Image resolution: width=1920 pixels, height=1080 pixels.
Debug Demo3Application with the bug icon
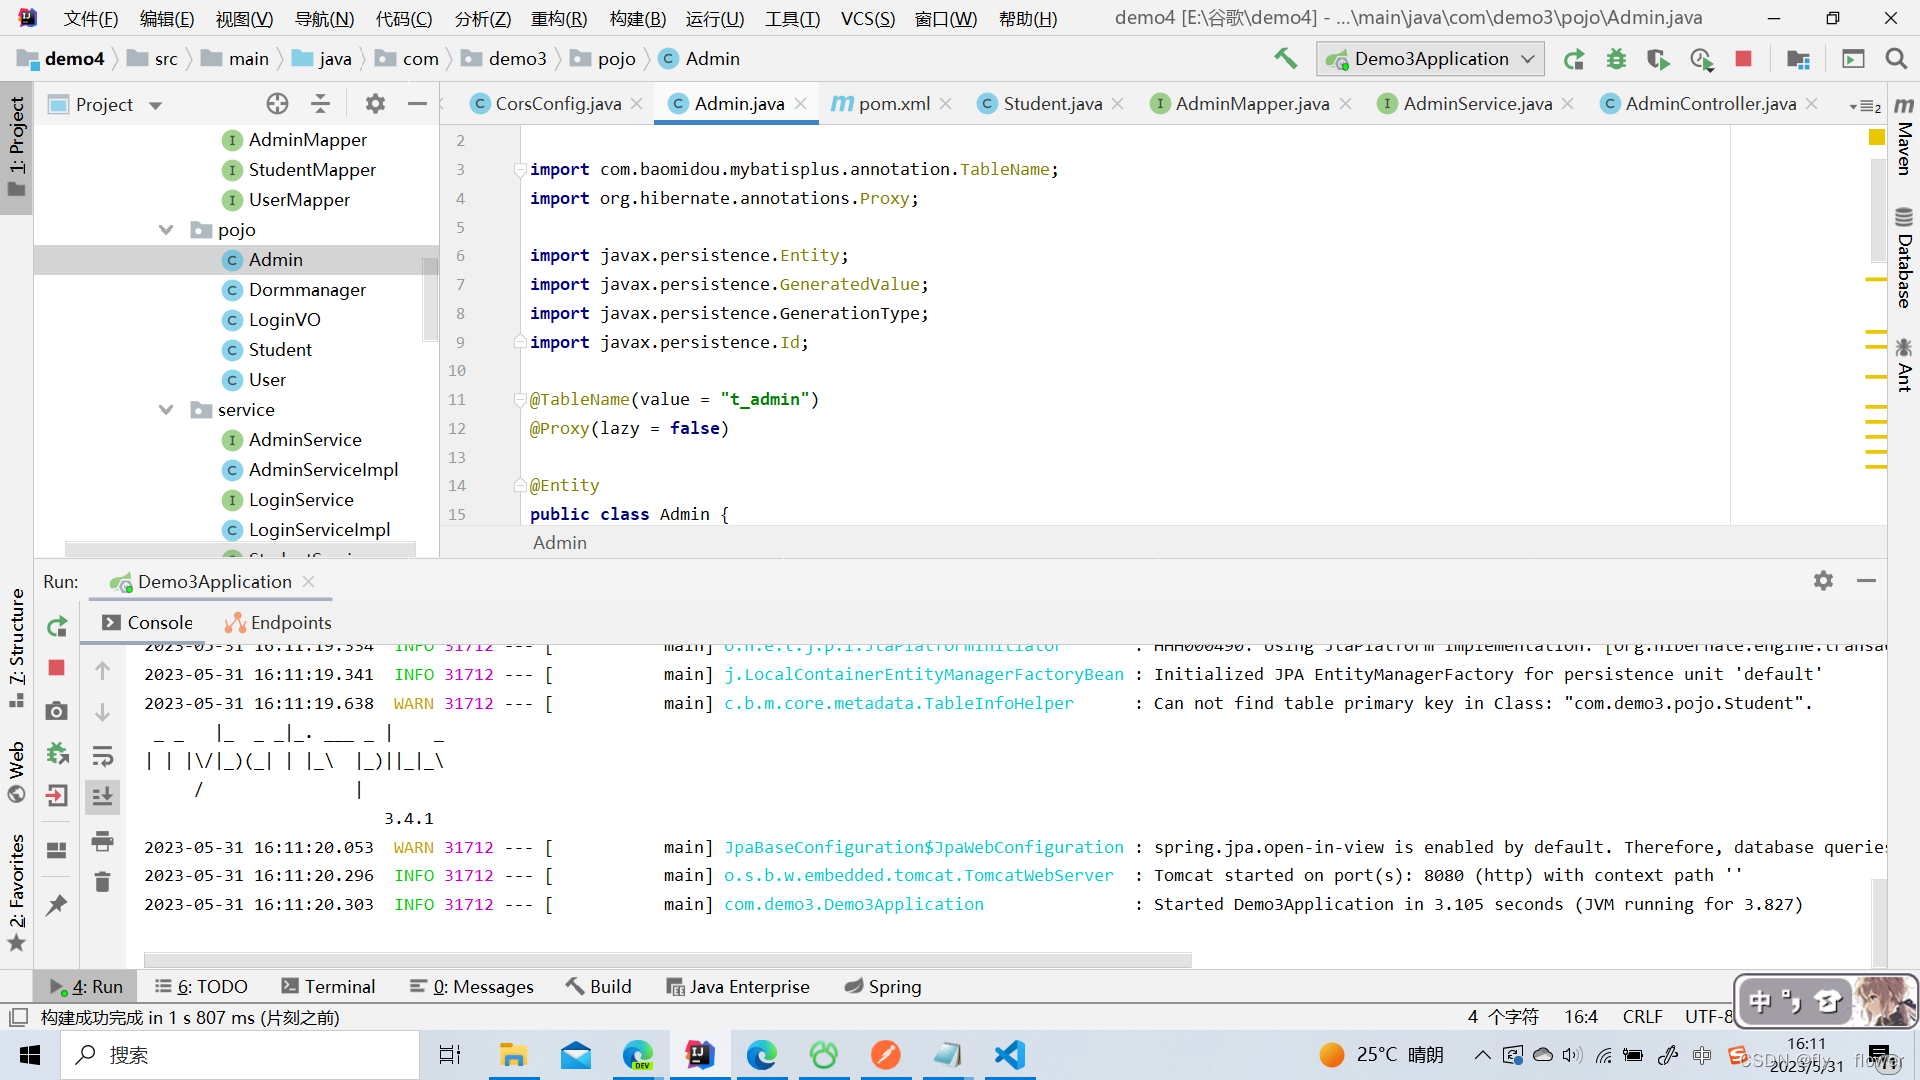(x=1617, y=59)
